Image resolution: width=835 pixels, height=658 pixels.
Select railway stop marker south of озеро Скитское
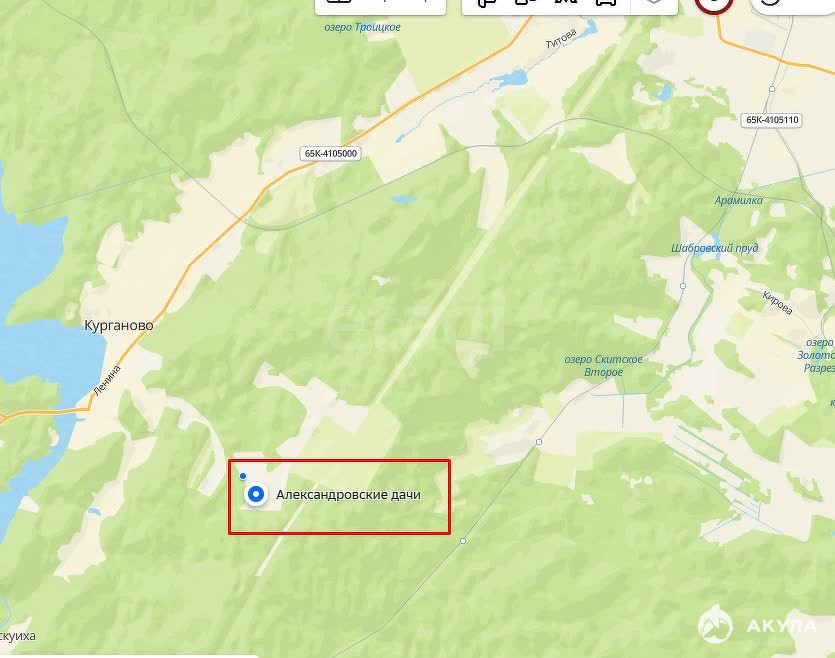click(539, 442)
